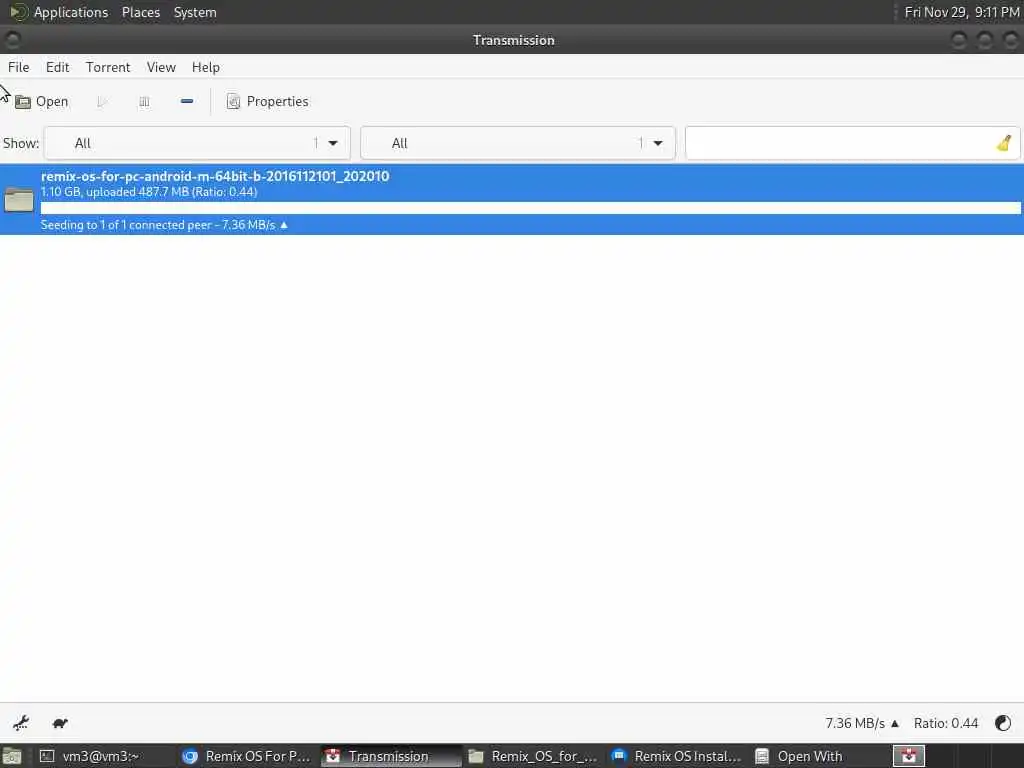The image size is (1024, 768).
Task: Open the View menu
Action: [161, 67]
